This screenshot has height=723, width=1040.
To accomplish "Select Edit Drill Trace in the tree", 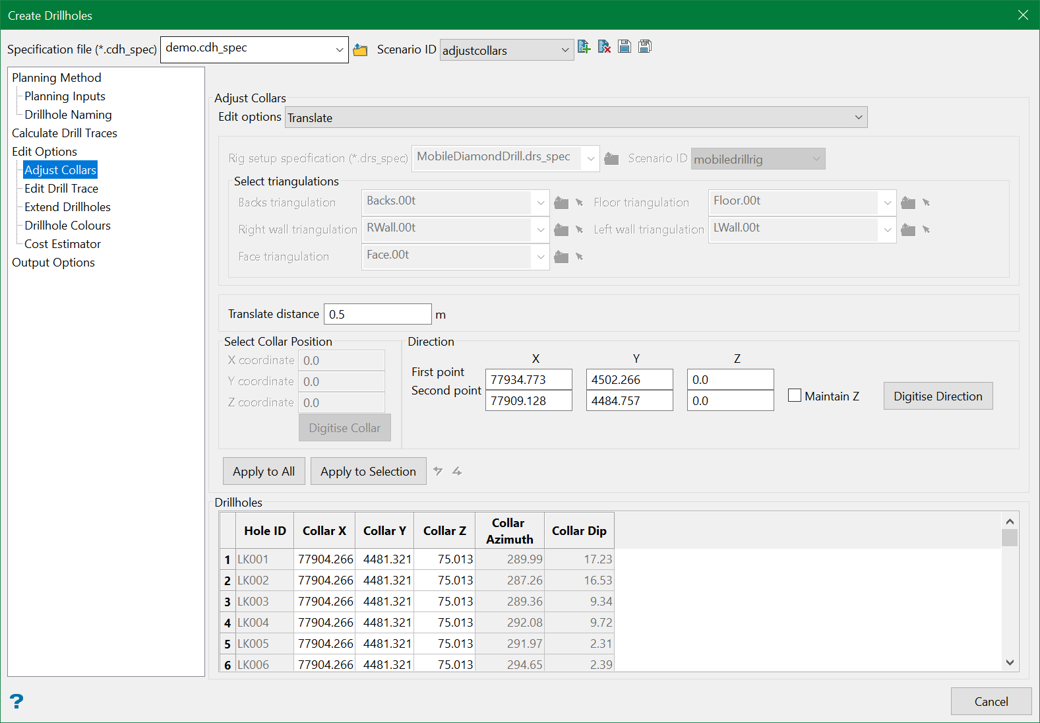I will (x=61, y=188).
